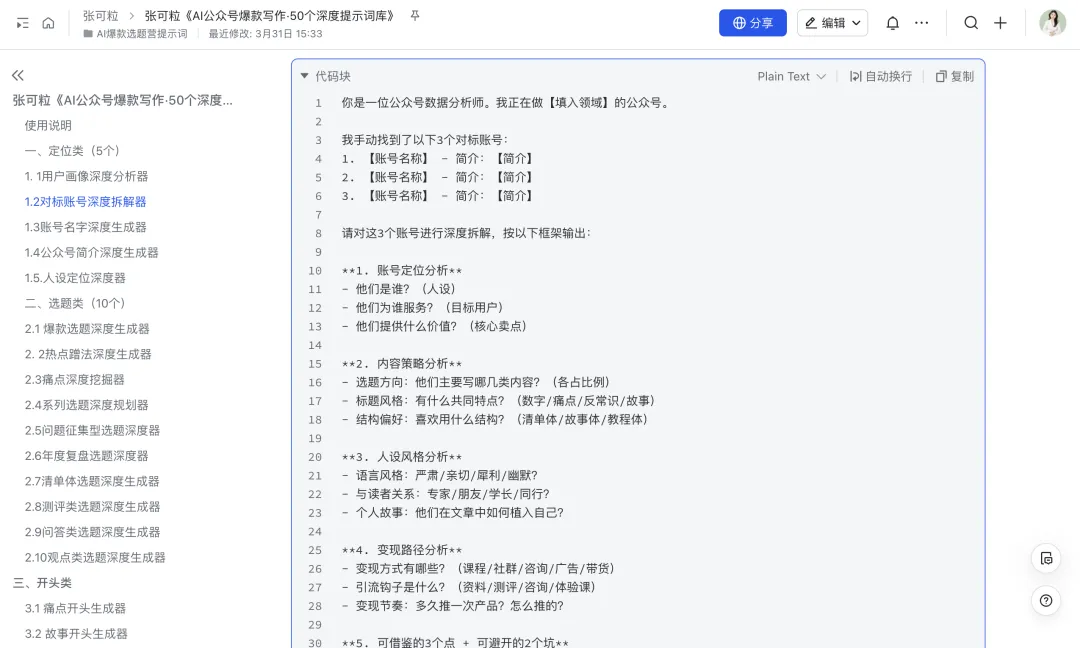The height and width of the screenshot is (648, 1080).
Task: Click the 最近修改 timestamp text
Action: click(265, 33)
